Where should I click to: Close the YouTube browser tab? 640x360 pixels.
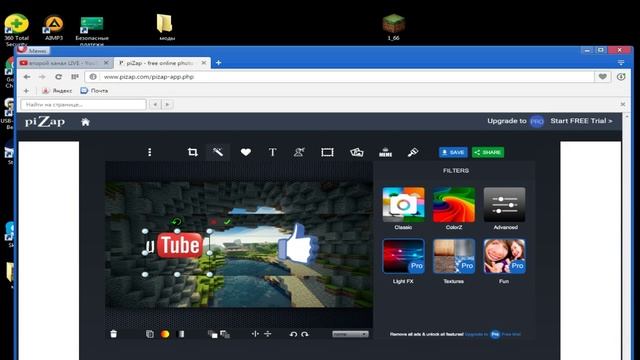(x=106, y=63)
